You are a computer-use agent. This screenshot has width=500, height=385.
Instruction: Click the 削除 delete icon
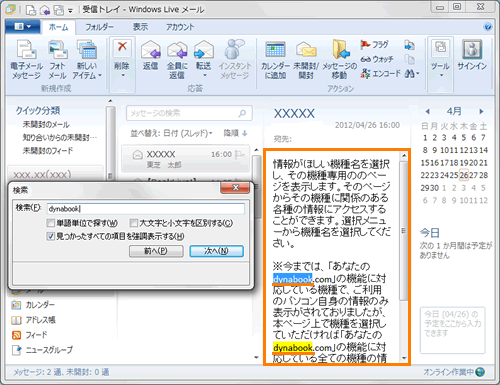pos(122,47)
